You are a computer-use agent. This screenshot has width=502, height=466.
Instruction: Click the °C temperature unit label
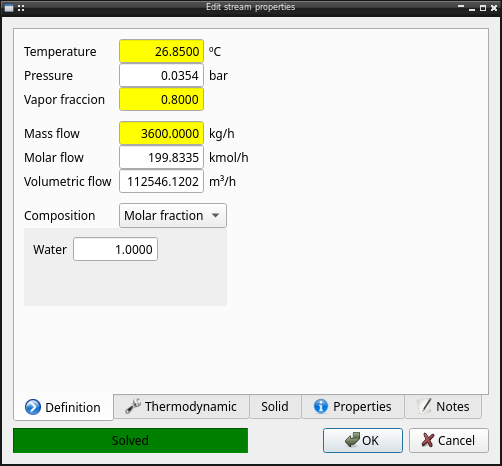click(x=215, y=52)
